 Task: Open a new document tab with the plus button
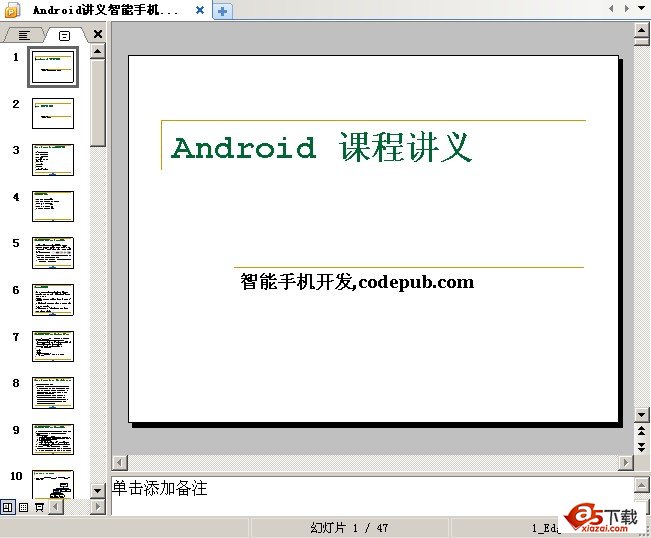223,11
